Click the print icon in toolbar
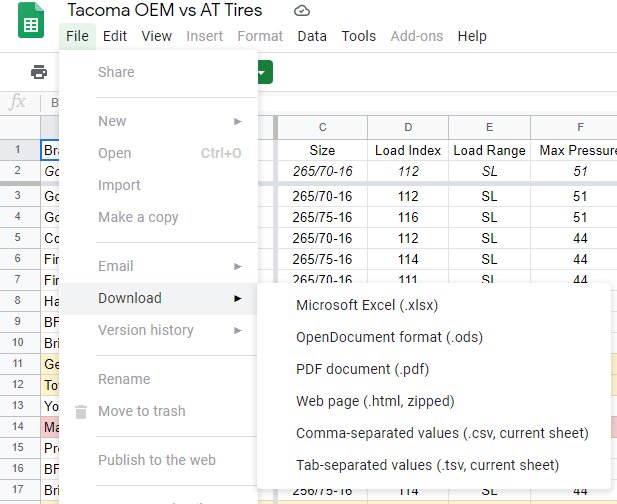Viewport: 617px width, 504px height. 39,72
